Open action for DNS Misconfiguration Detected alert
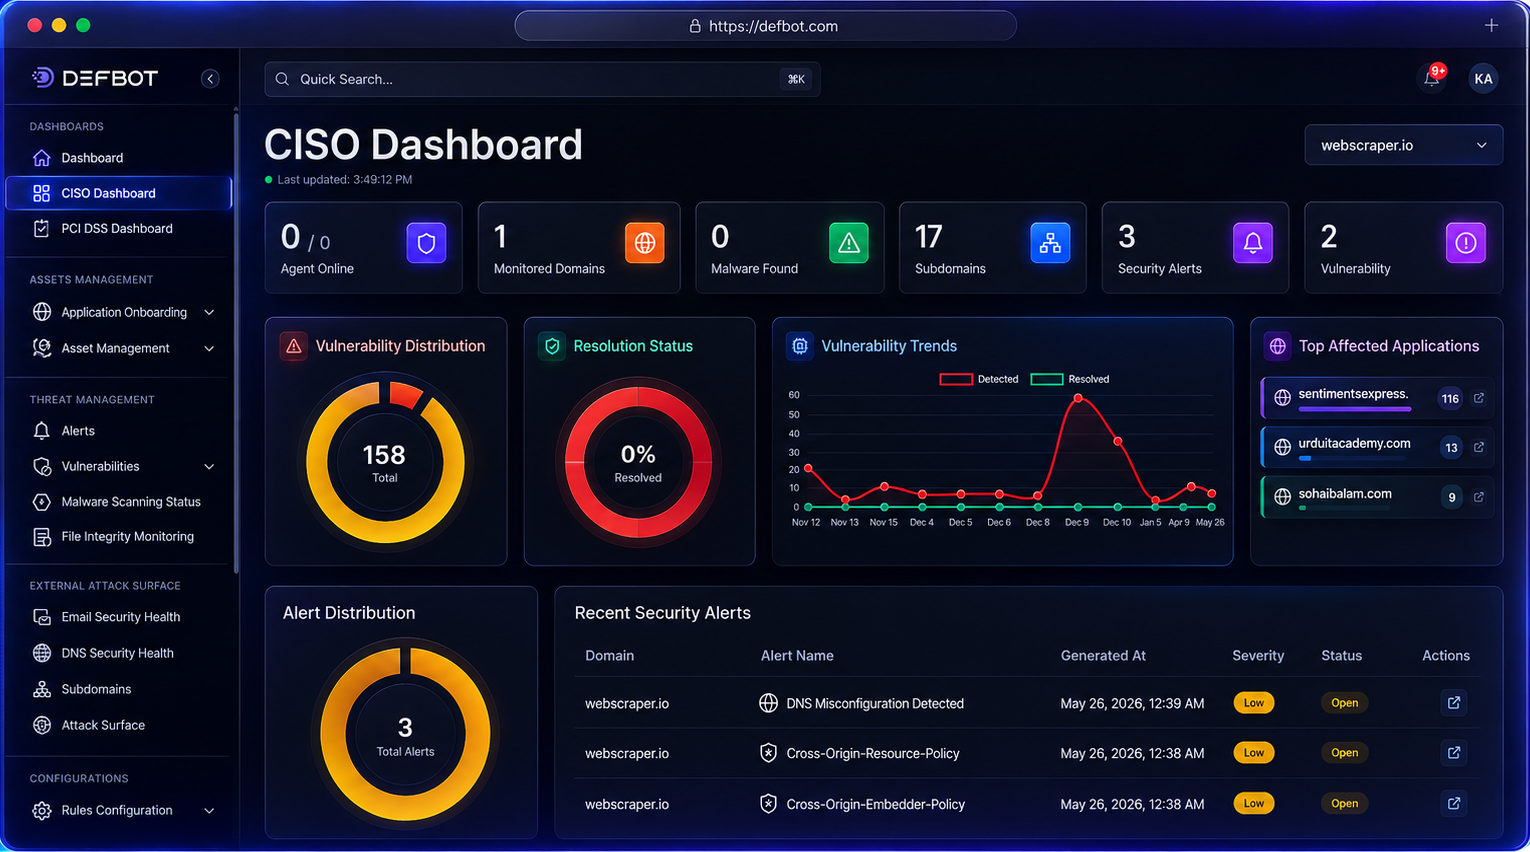The width and height of the screenshot is (1530, 852). (x=1454, y=703)
